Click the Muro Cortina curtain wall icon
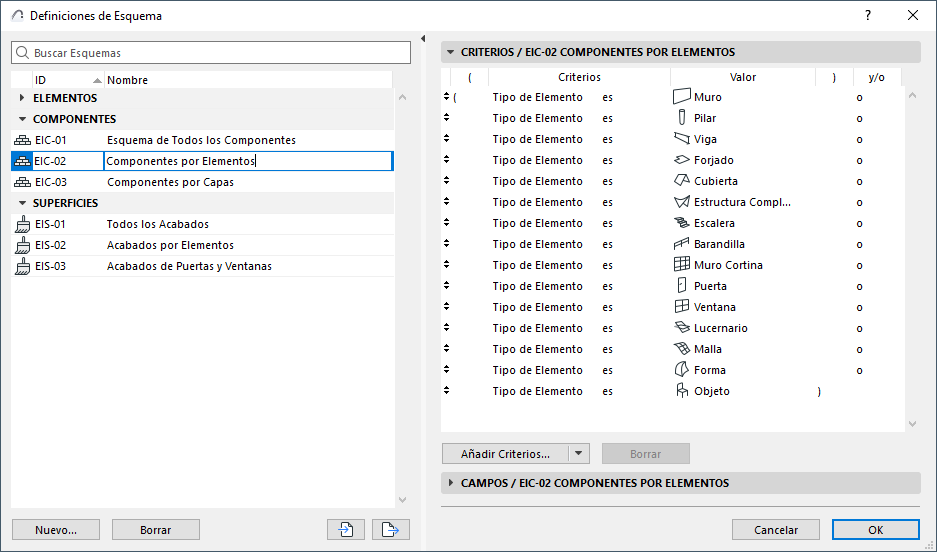The image size is (937, 552). point(682,265)
